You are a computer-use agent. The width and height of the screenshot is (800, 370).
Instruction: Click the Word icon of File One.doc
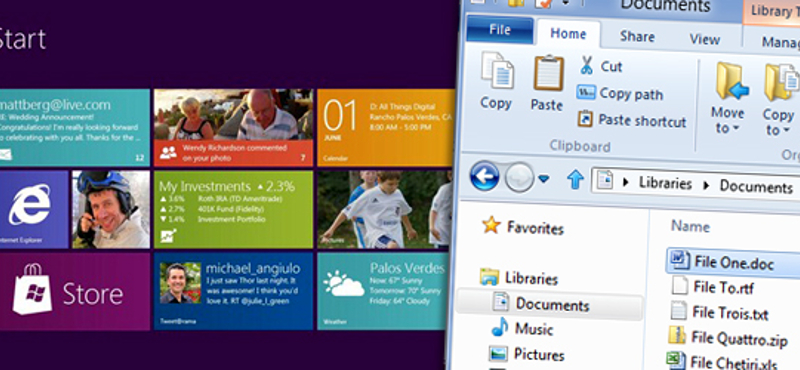pos(679,259)
